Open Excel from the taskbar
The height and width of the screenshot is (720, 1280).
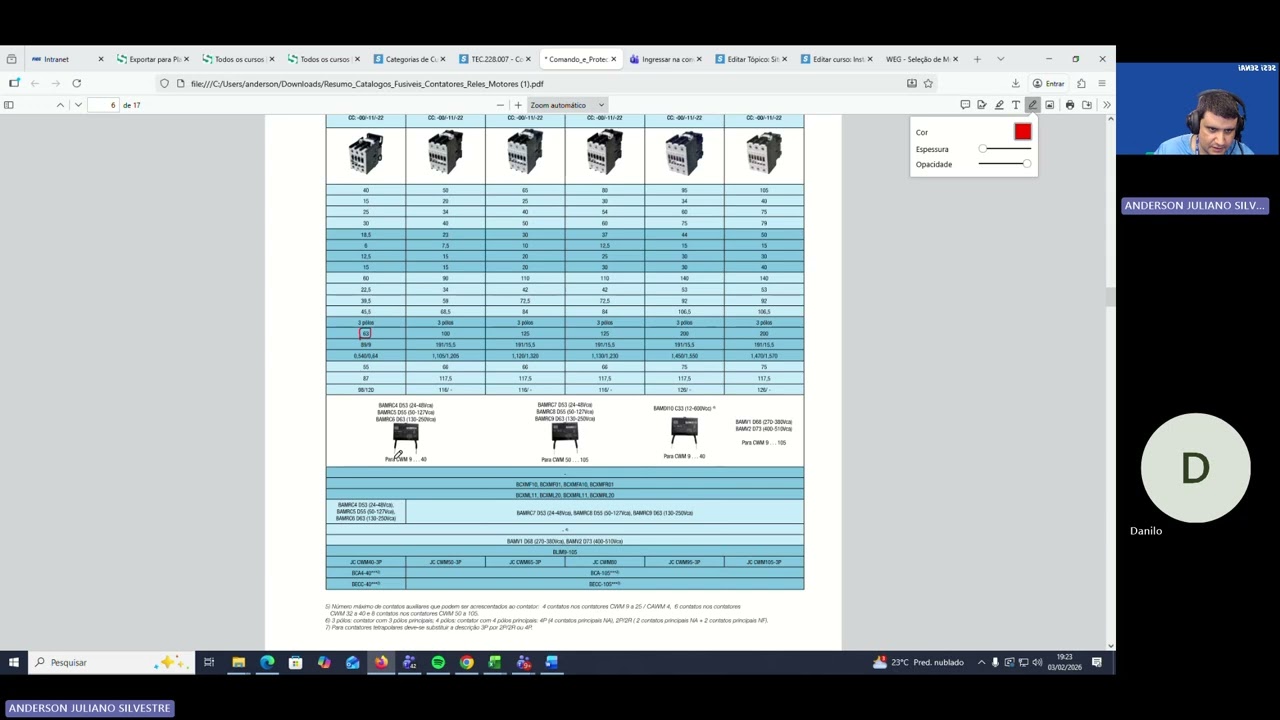click(495, 662)
